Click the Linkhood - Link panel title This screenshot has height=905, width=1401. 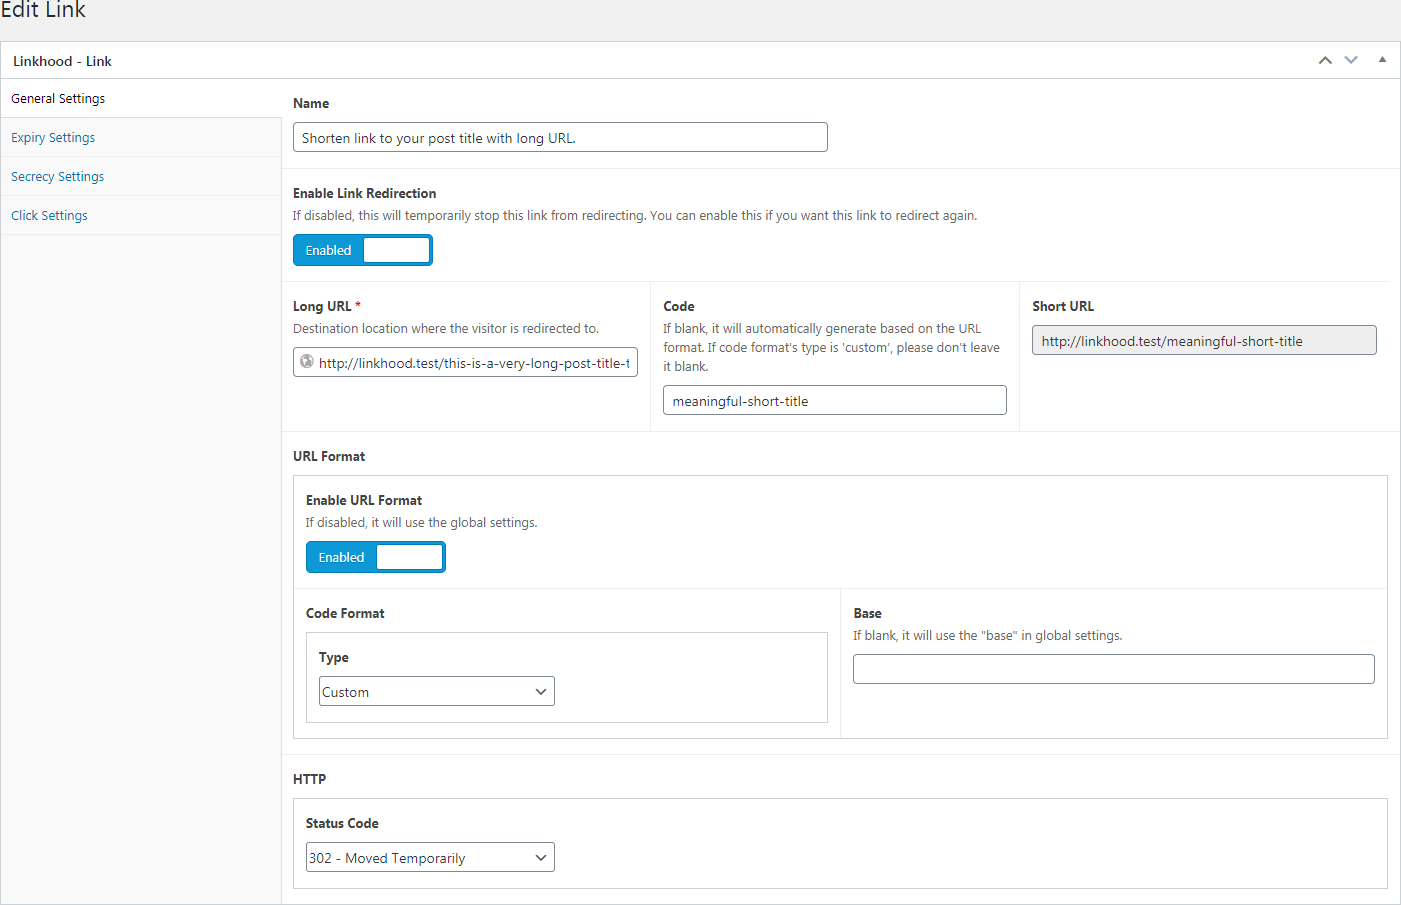click(x=62, y=61)
